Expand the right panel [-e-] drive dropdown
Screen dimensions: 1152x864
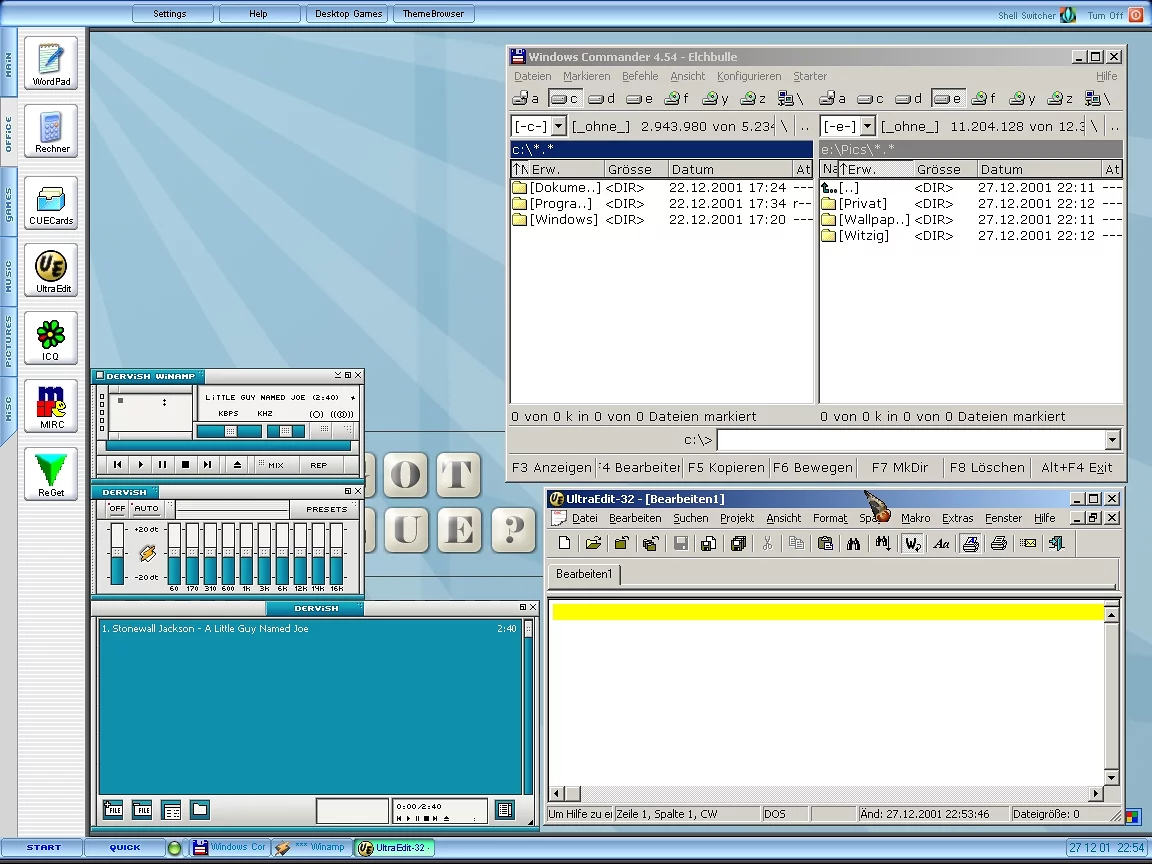867,126
